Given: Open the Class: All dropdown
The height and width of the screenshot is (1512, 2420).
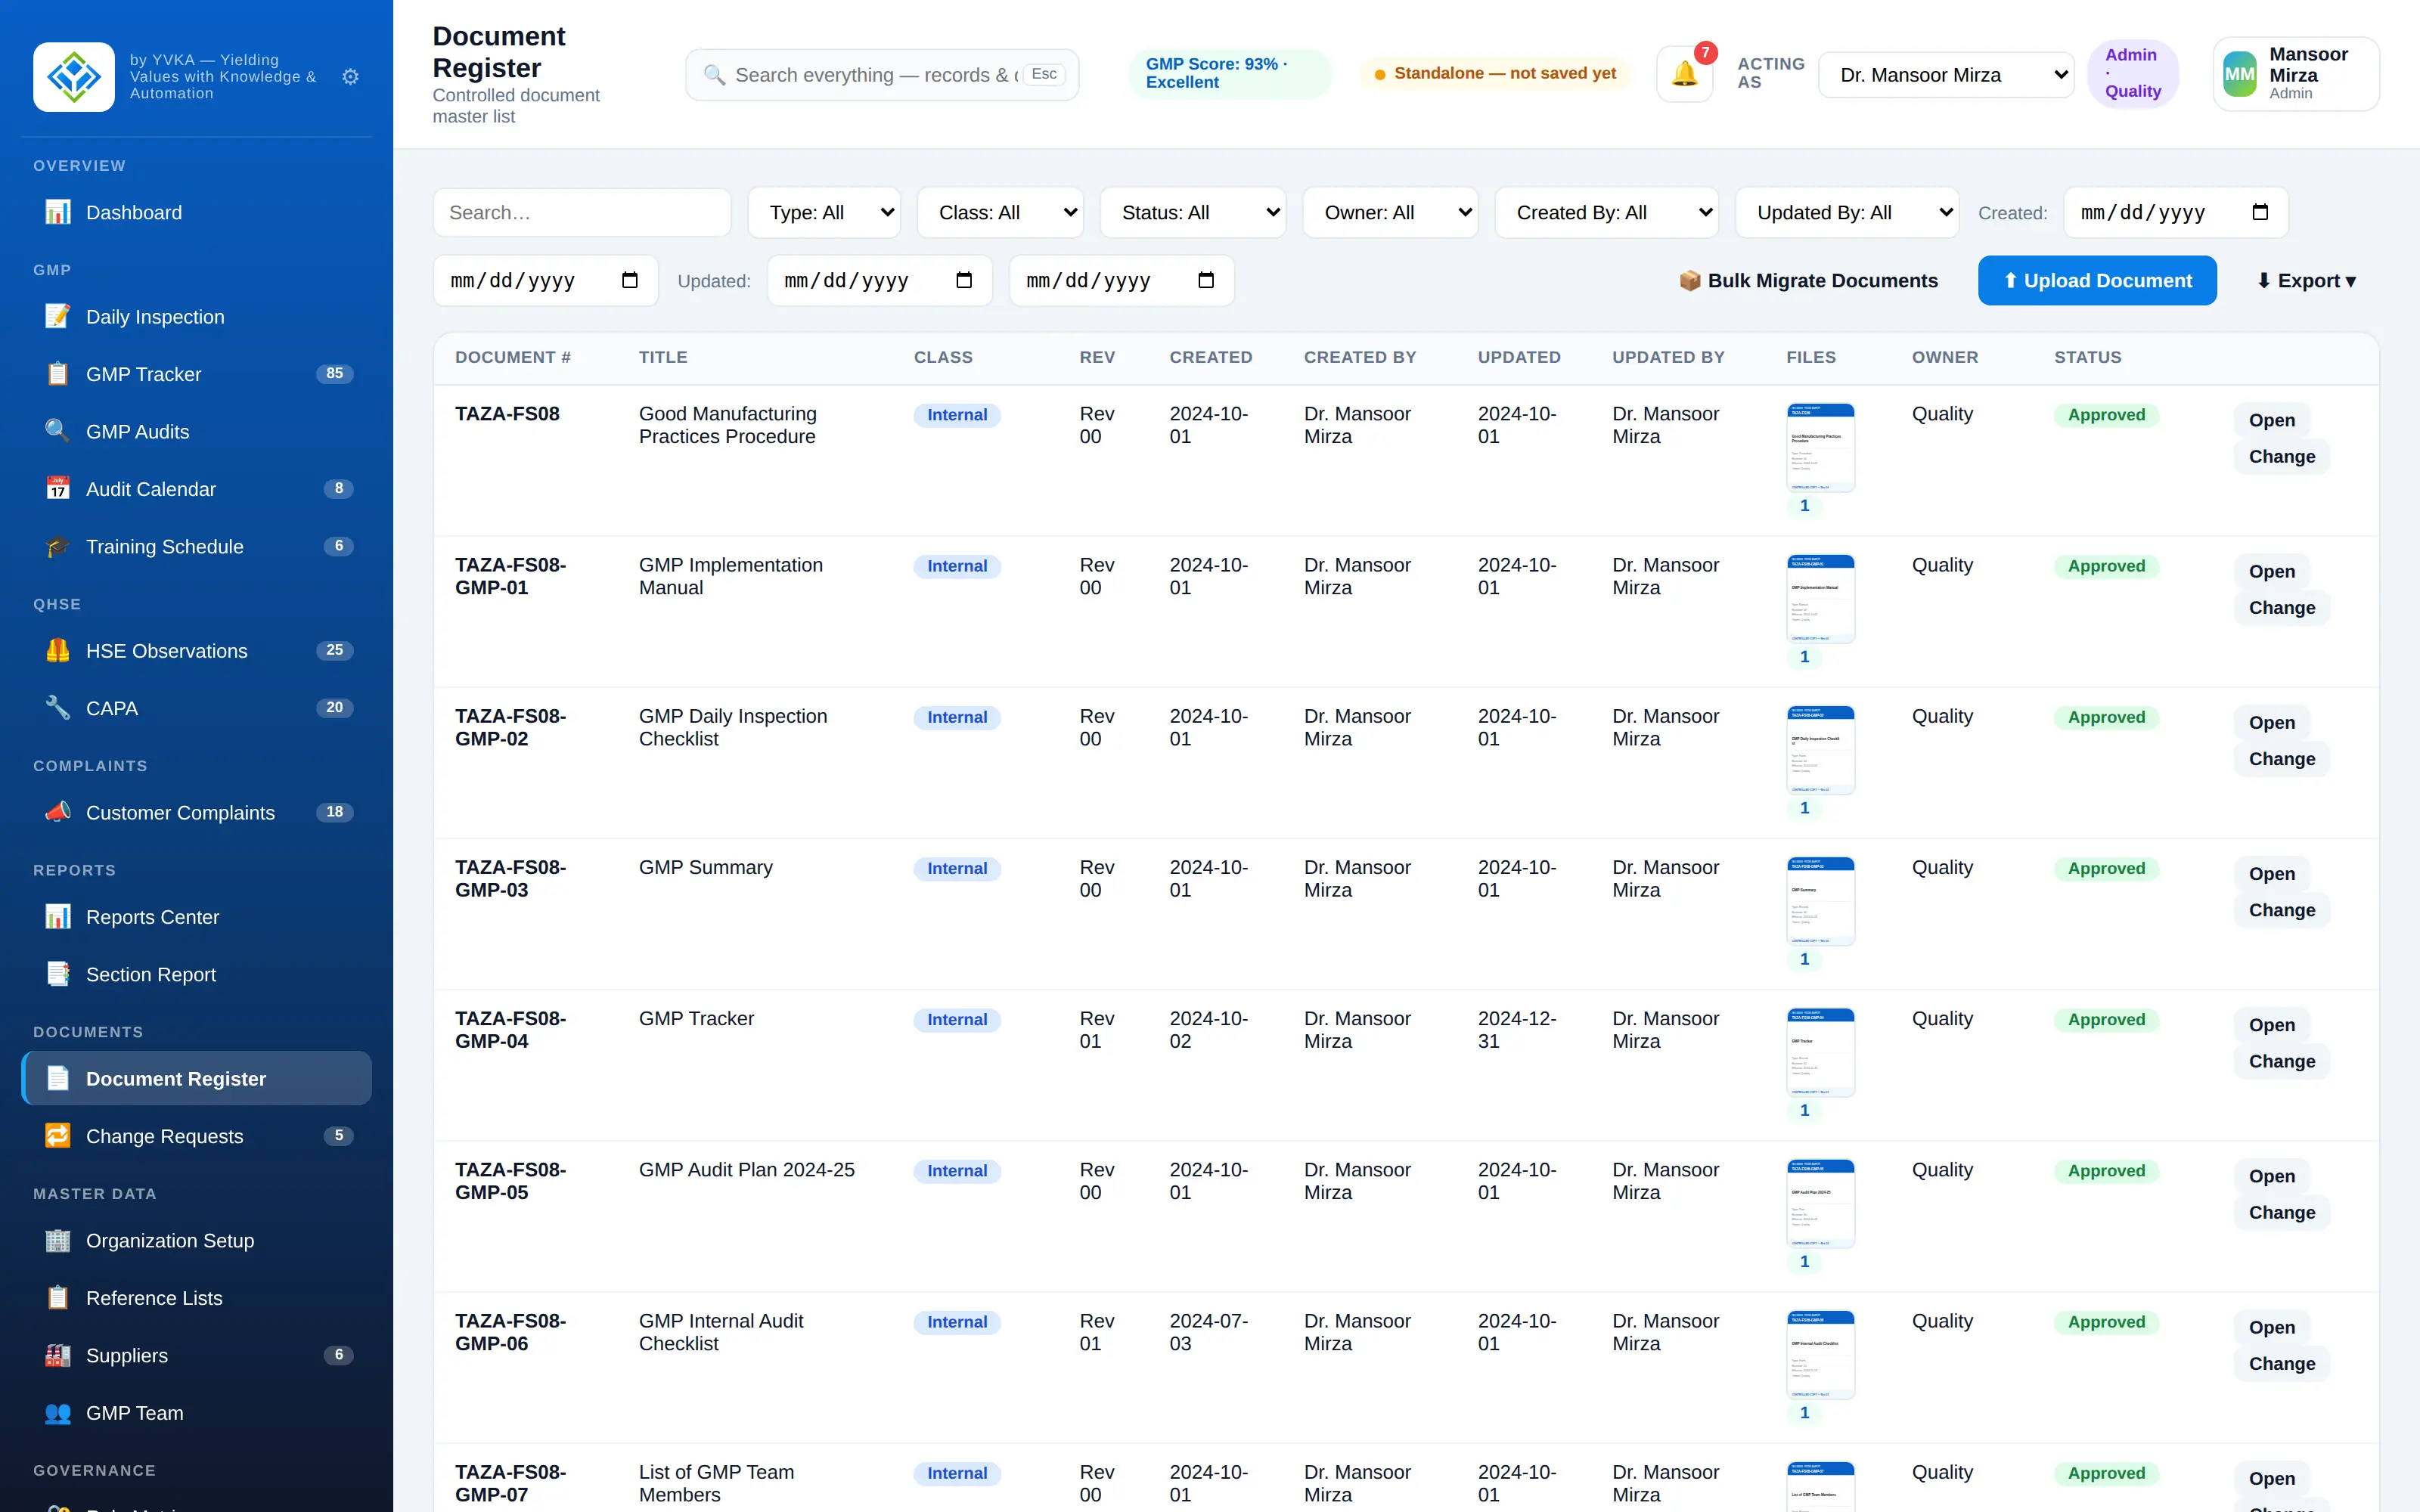Looking at the screenshot, I should 1000,212.
